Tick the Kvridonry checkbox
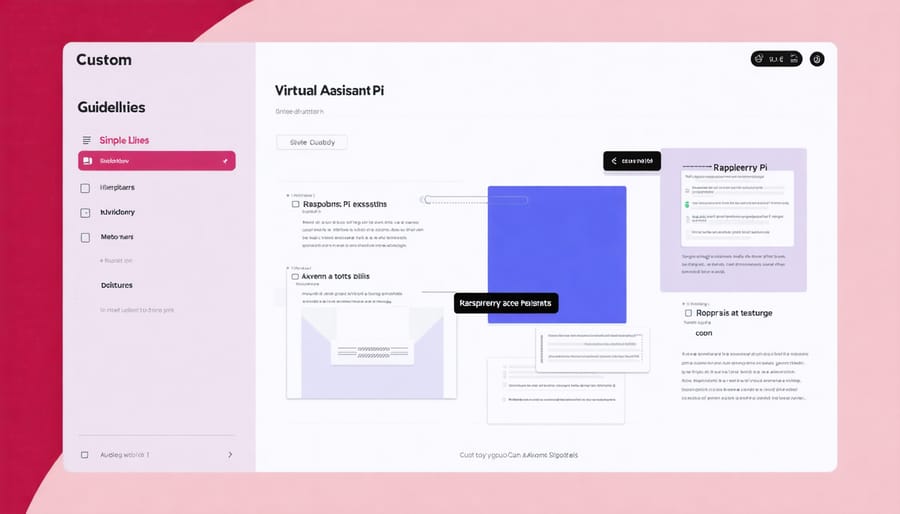Viewport: 900px width, 514px height. point(85,213)
